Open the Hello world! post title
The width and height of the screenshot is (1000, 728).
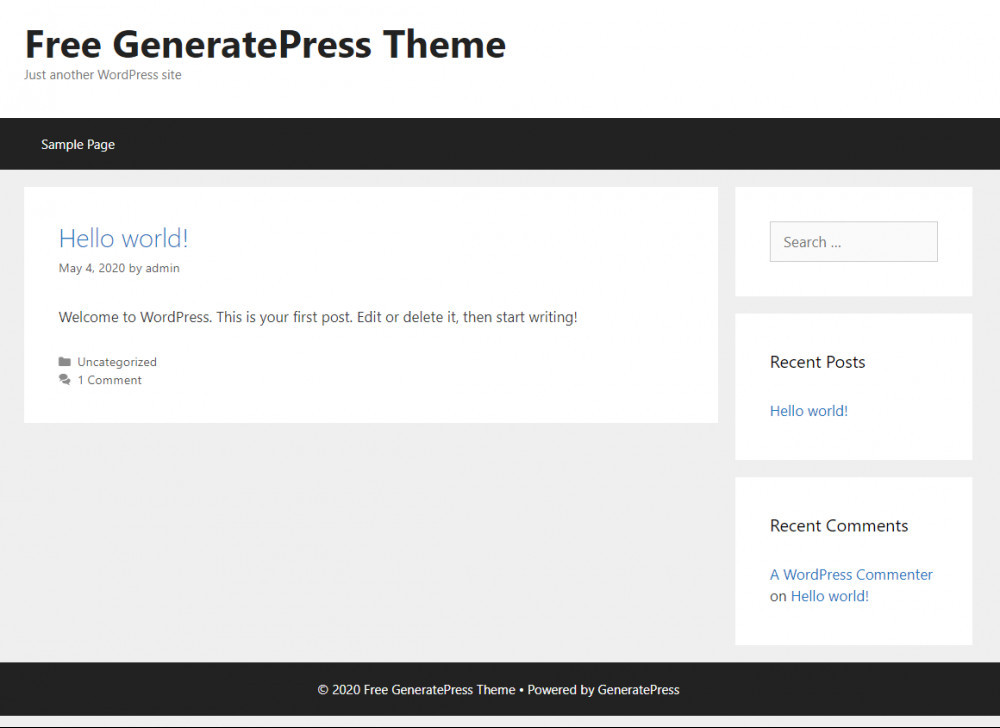123,238
